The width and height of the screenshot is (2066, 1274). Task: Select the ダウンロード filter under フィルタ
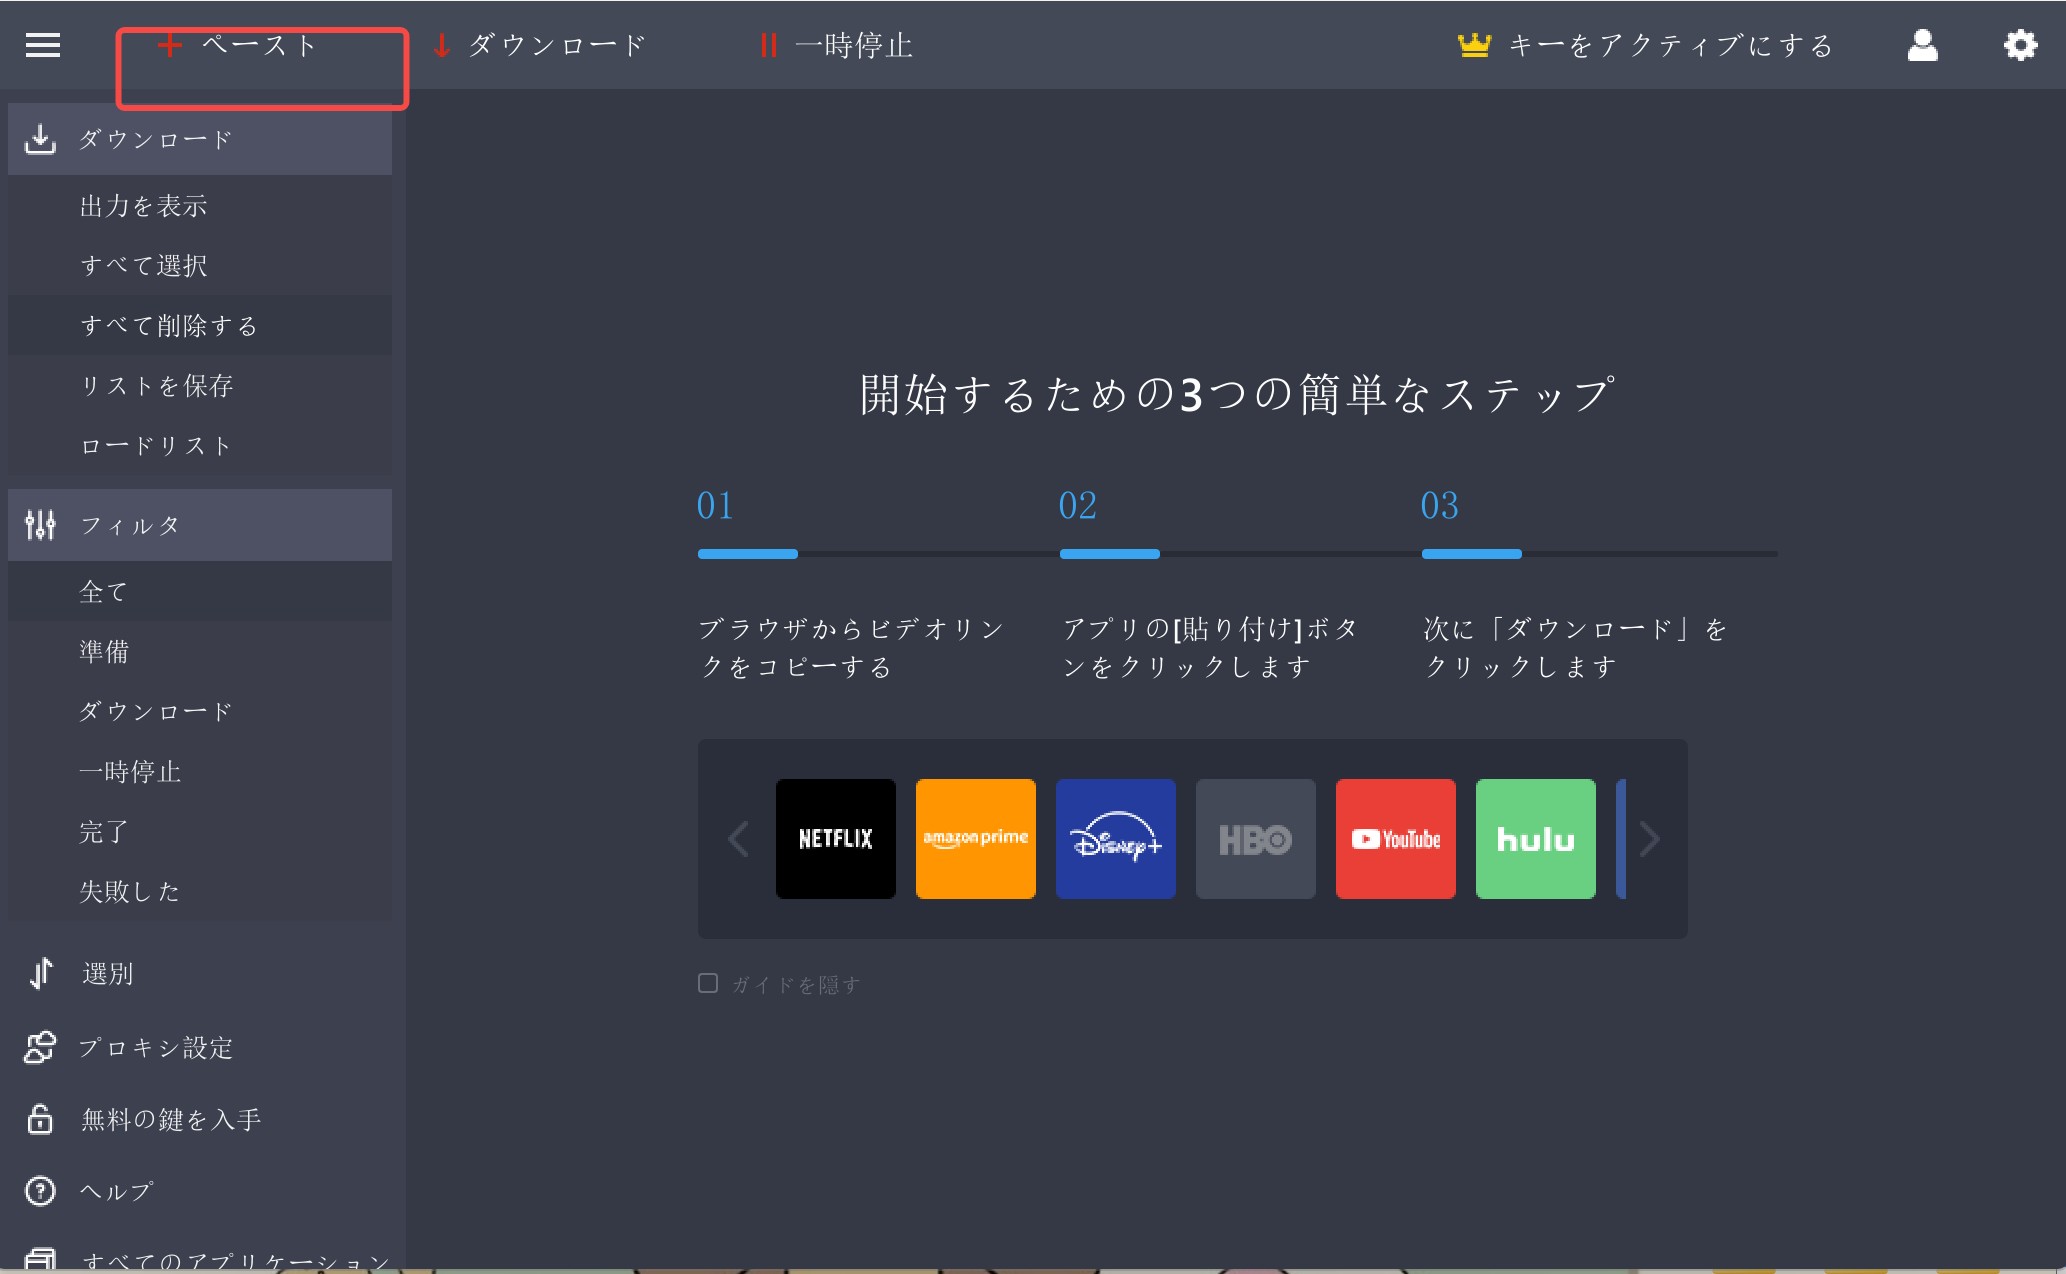200,711
